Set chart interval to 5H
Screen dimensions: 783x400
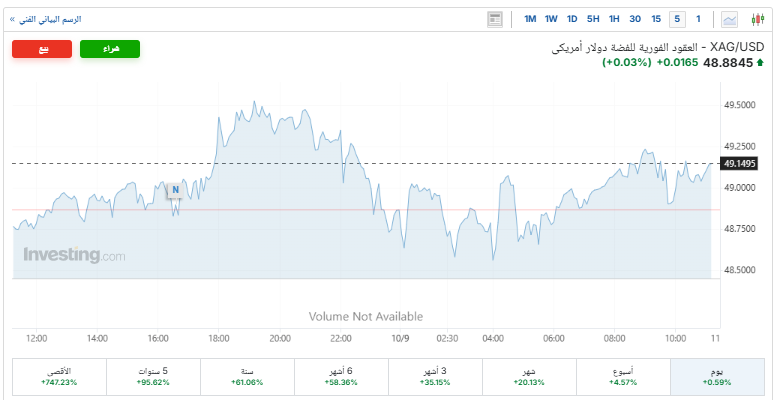[x=593, y=19]
